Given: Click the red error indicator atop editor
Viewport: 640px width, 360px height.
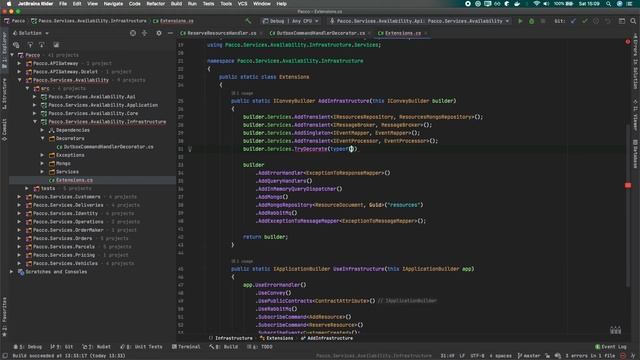Looking at the screenshot, I should (628, 42).
